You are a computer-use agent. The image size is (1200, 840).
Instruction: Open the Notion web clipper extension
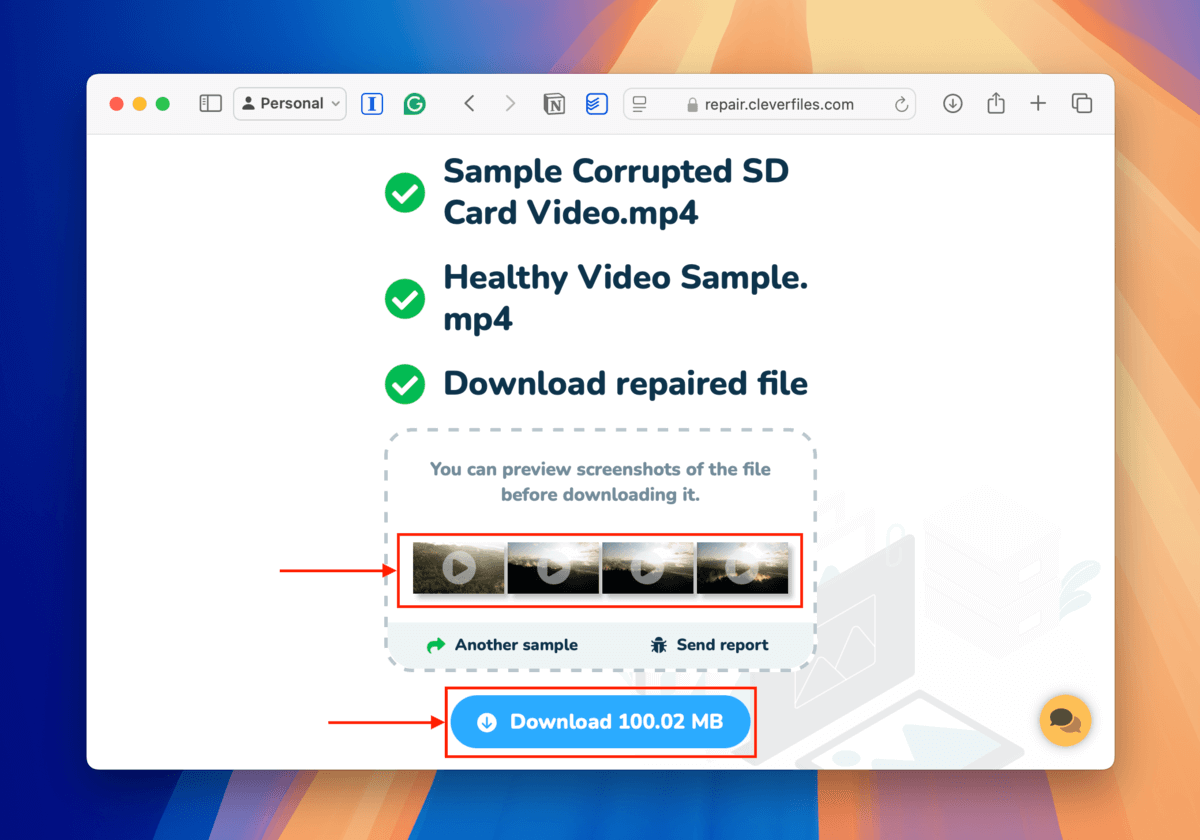tap(554, 103)
